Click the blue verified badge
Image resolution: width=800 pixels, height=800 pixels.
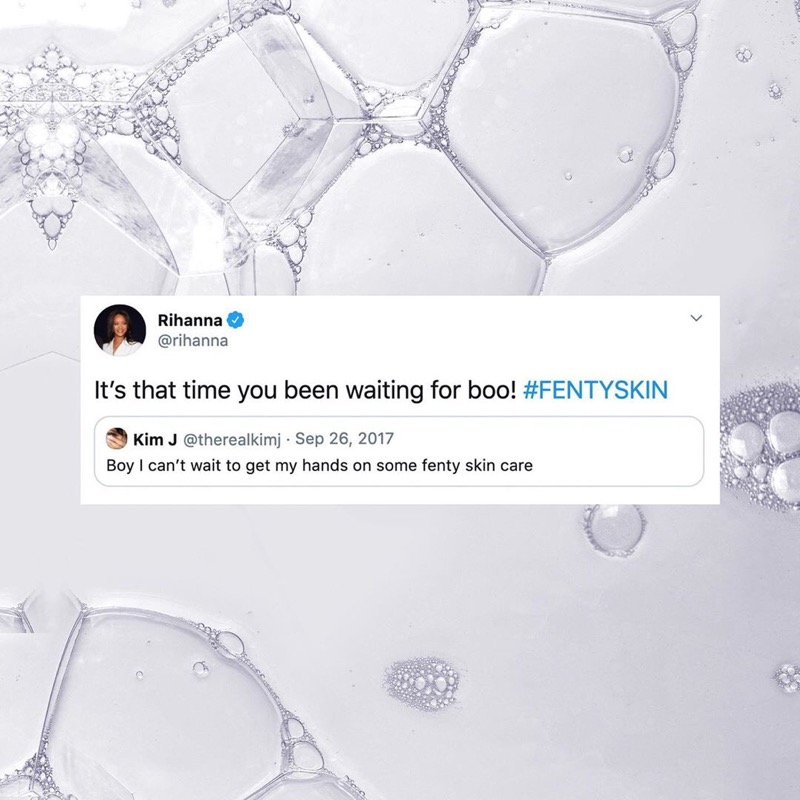click(235, 320)
